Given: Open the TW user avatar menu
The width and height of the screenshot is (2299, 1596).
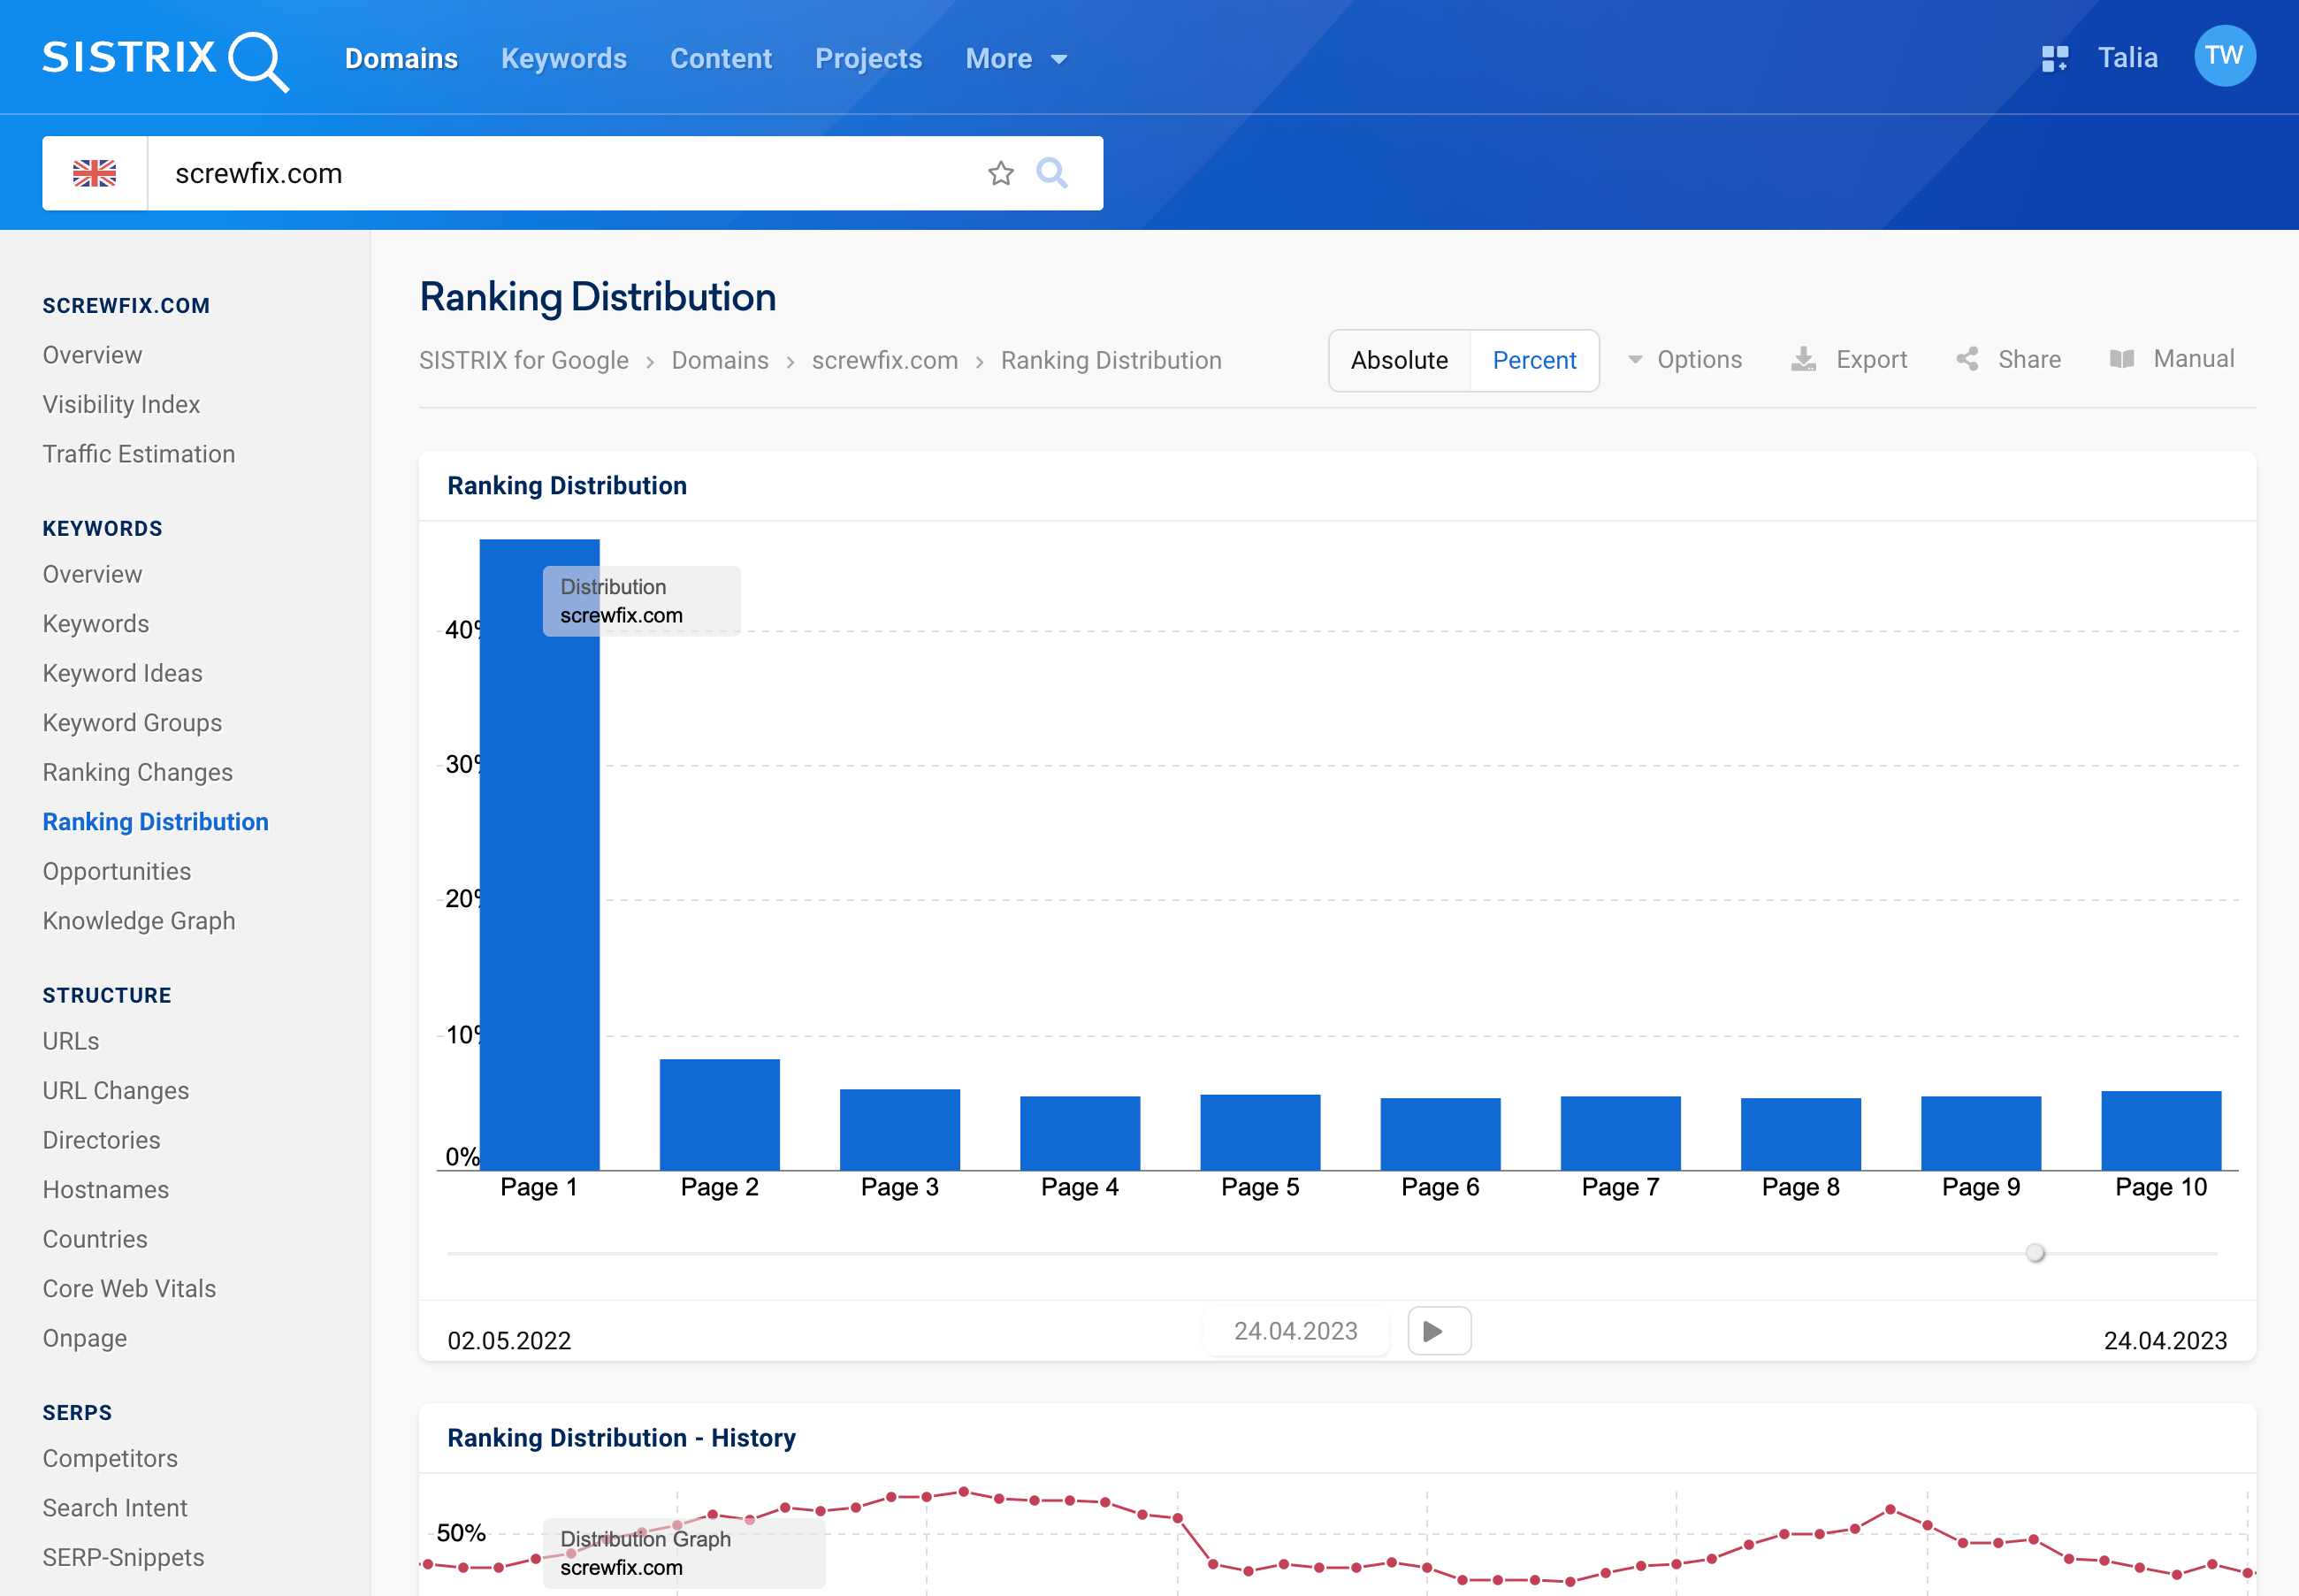Looking at the screenshot, I should click(x=2224, y=56).
